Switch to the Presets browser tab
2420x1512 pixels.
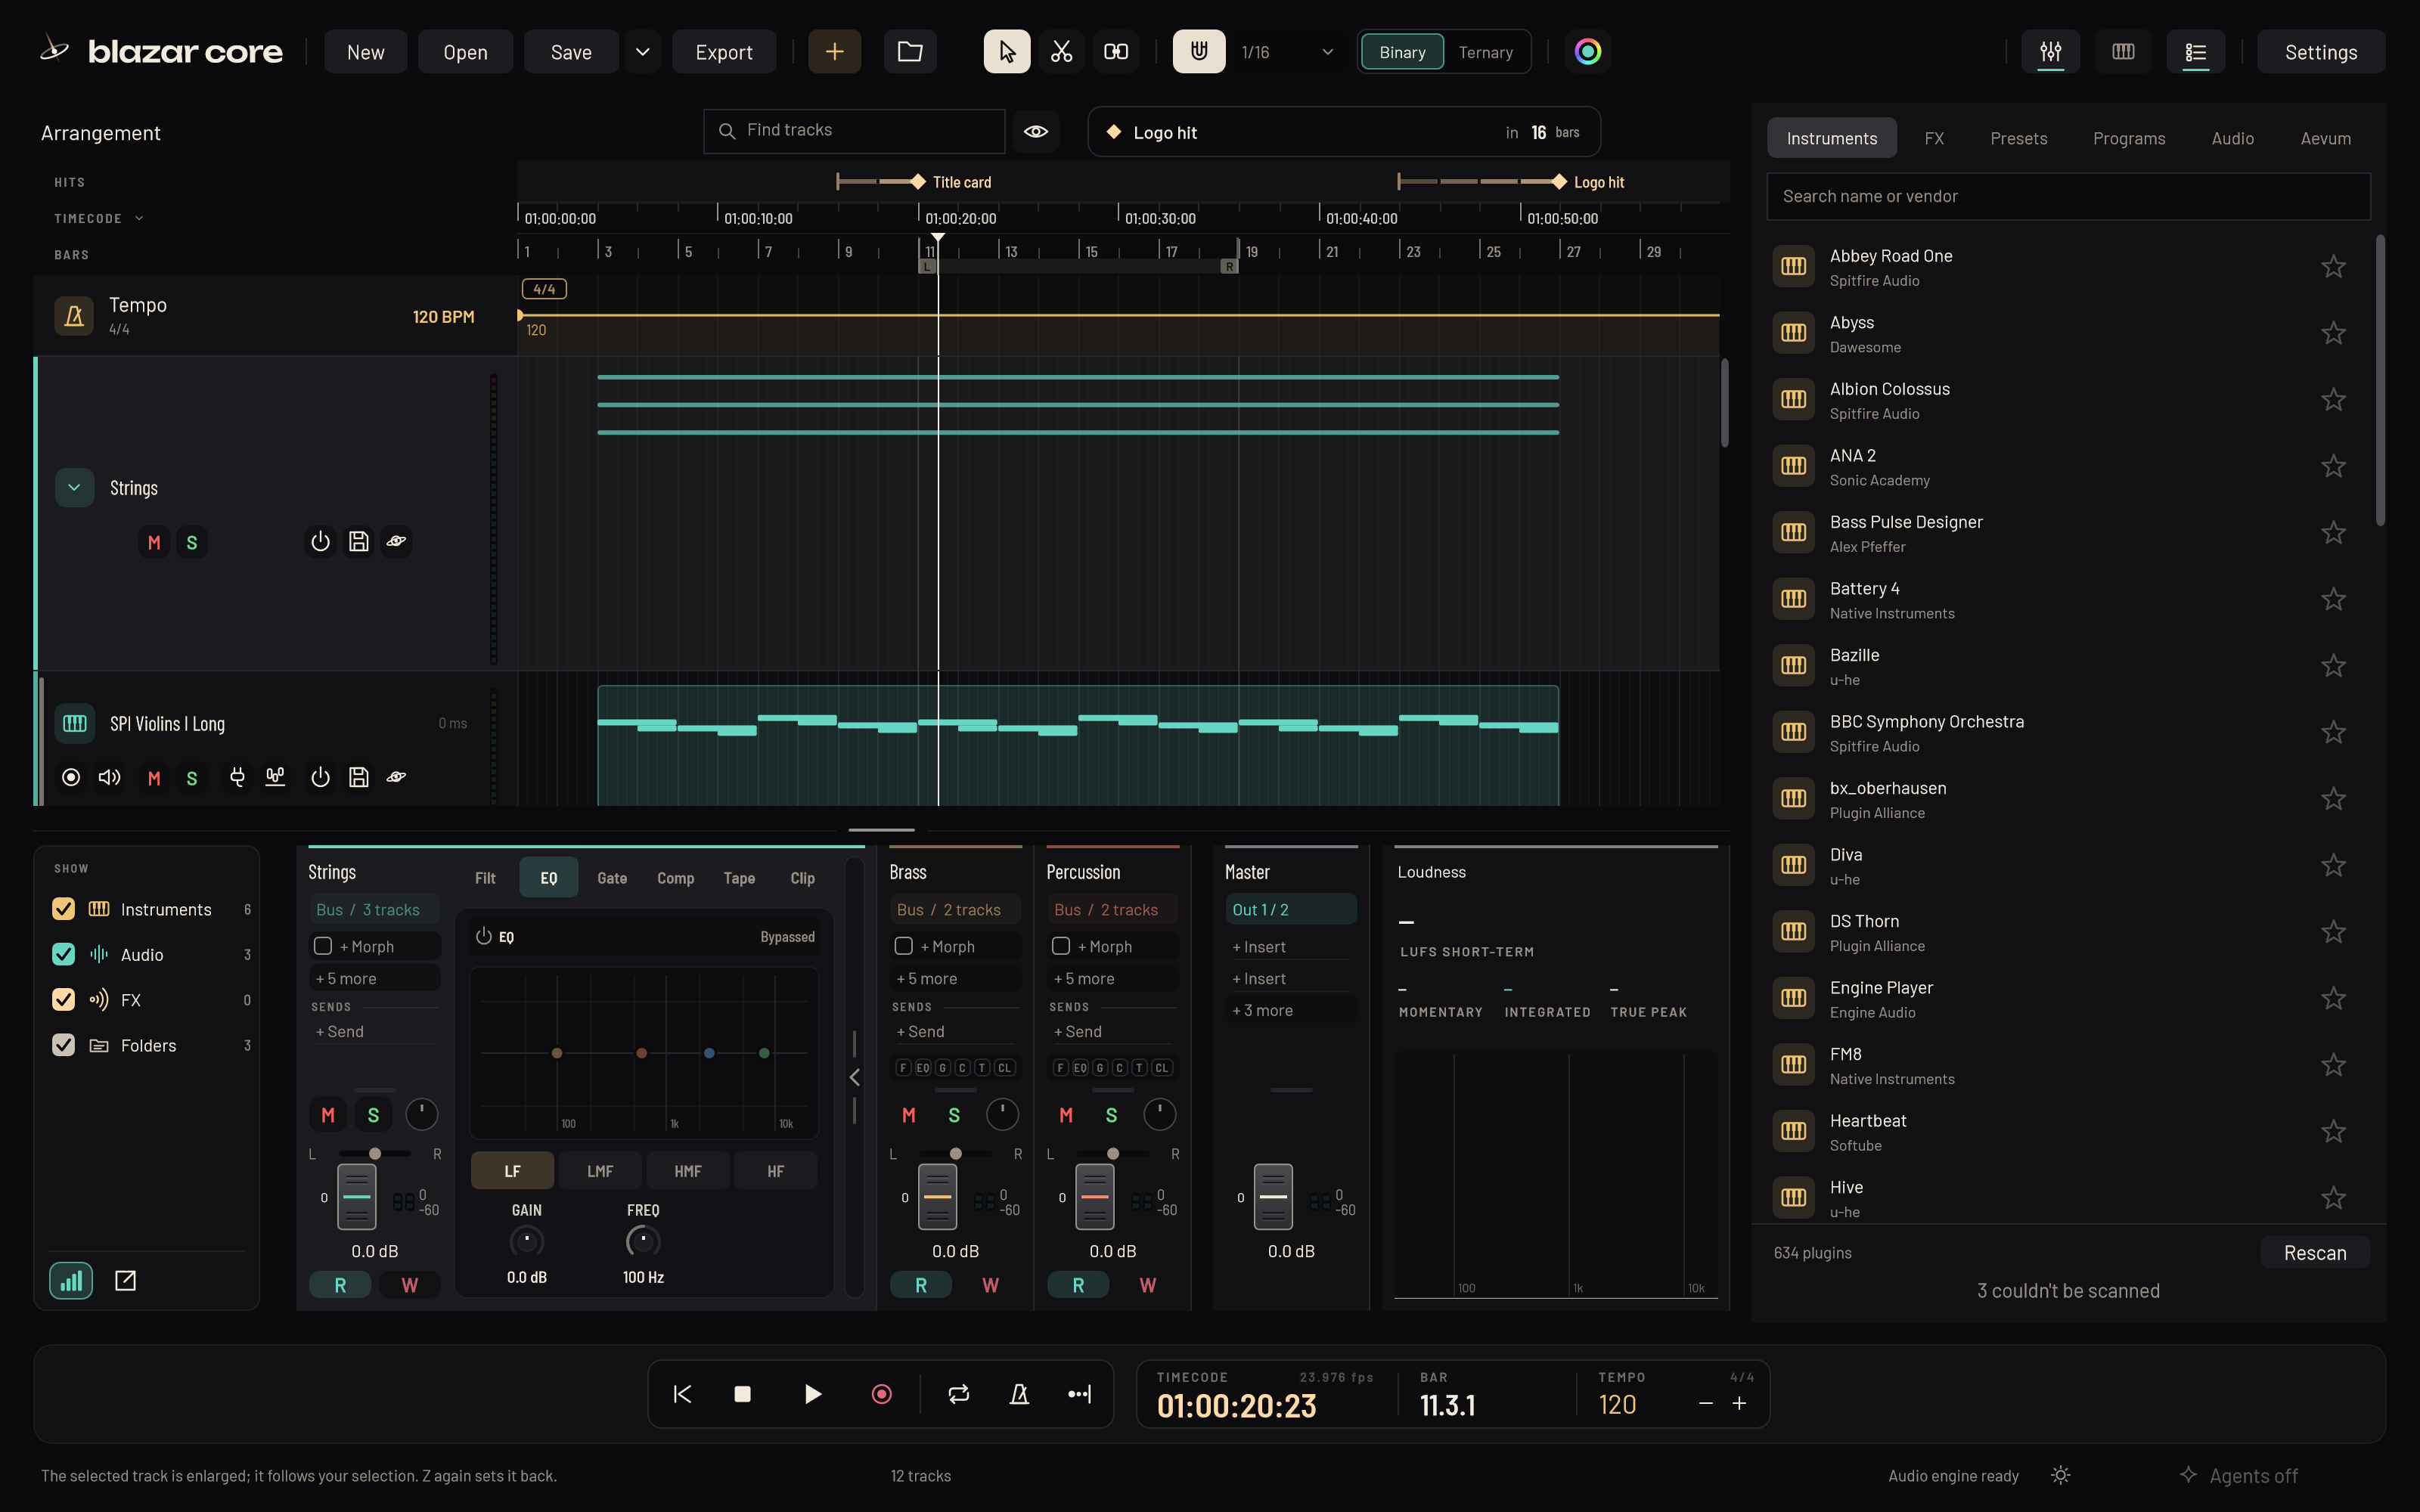[x=2018, y=138]
